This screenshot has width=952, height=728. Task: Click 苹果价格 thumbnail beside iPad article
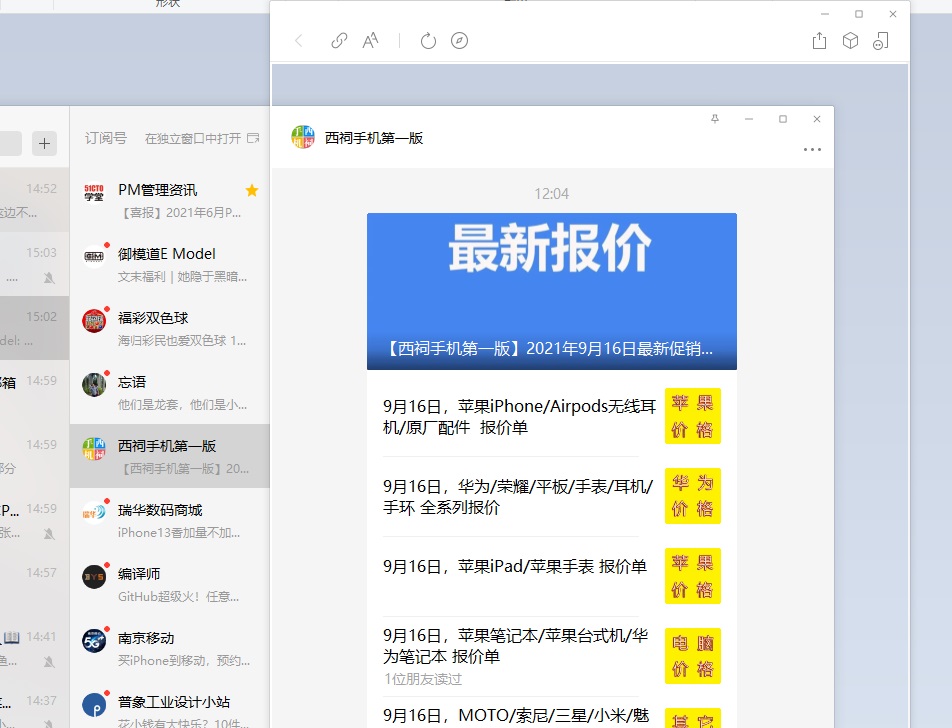[x=693, y=576]
